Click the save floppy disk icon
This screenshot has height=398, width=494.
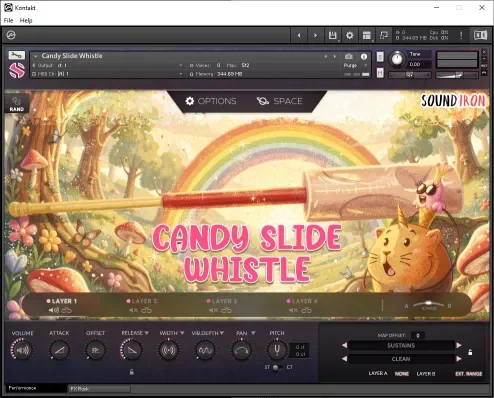(x=332, y=35)
